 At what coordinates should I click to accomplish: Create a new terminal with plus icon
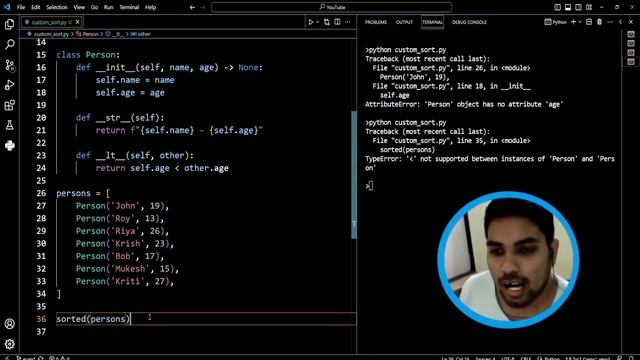coord(573,22)
